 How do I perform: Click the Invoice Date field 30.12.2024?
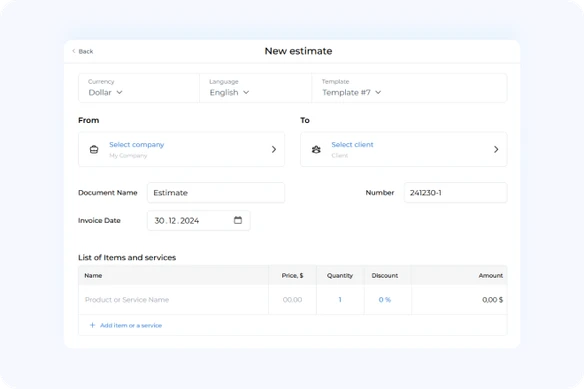[x=199, y=221]
